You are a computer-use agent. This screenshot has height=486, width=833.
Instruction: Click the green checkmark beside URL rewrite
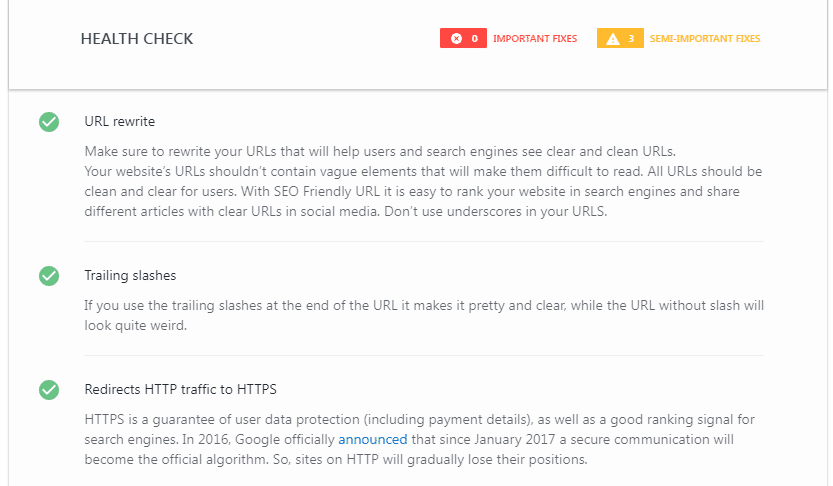pos(49,122)
